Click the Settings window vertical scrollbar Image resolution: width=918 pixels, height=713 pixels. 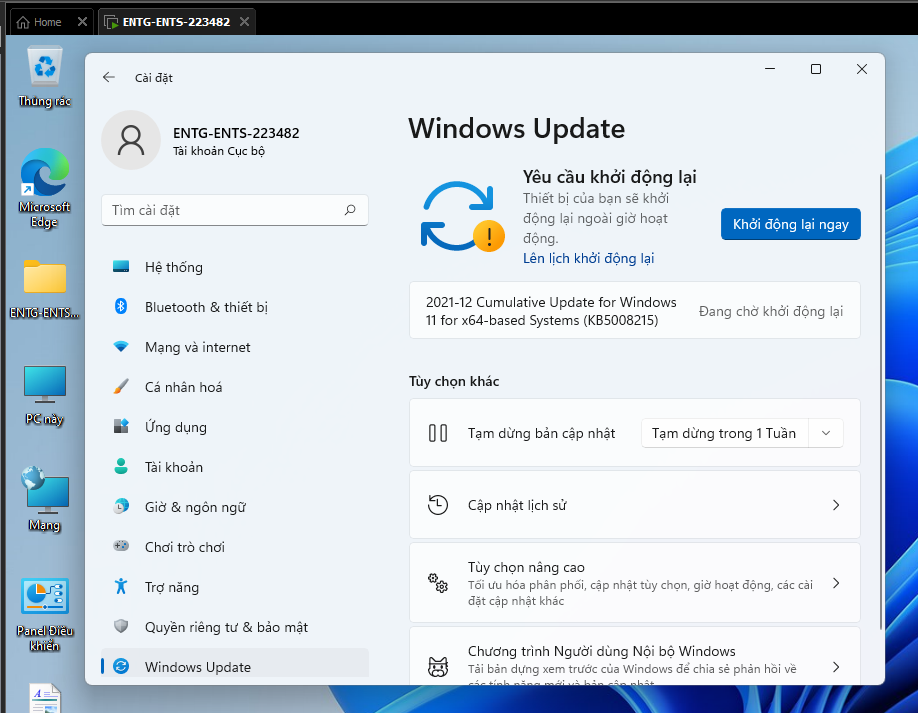pos(881,402)
